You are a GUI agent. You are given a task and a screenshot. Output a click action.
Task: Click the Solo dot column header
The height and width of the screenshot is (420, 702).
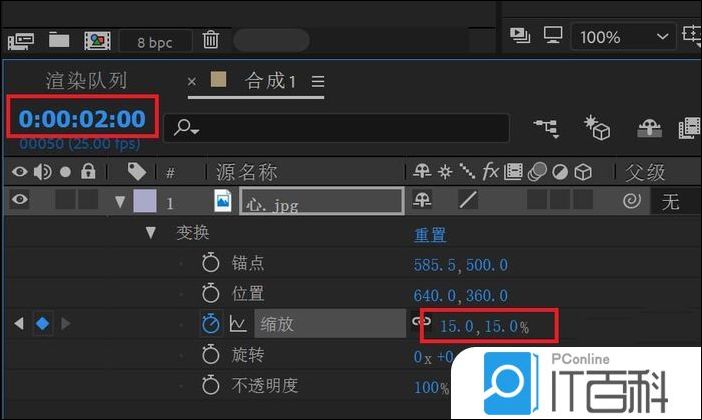point(65,172)
